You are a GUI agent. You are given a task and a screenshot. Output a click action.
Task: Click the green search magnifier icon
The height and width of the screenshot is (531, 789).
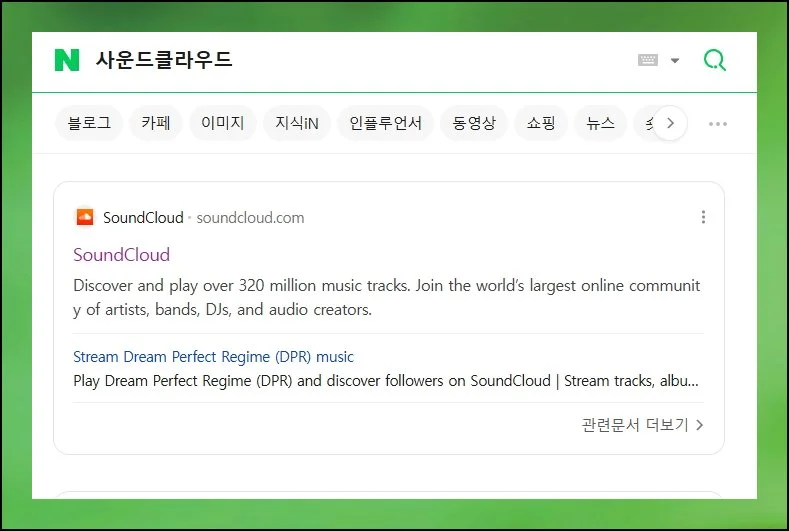[x=715, y=60]
